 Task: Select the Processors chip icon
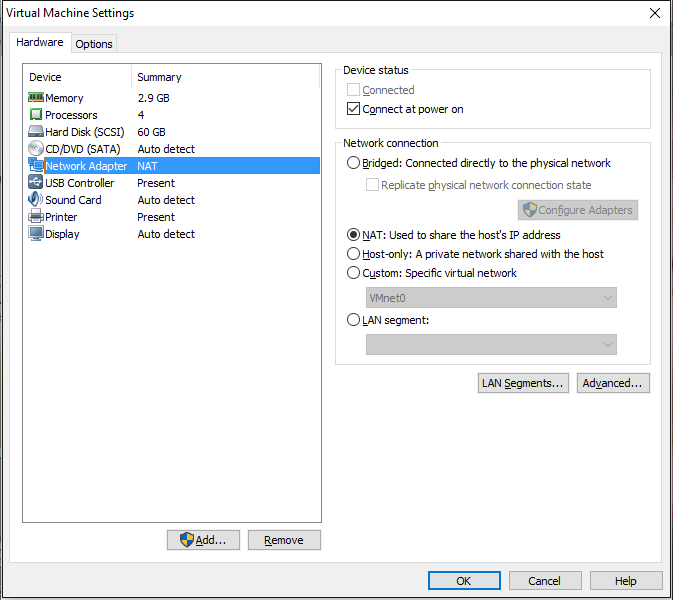pyautogui.click(x=36, y=115)
